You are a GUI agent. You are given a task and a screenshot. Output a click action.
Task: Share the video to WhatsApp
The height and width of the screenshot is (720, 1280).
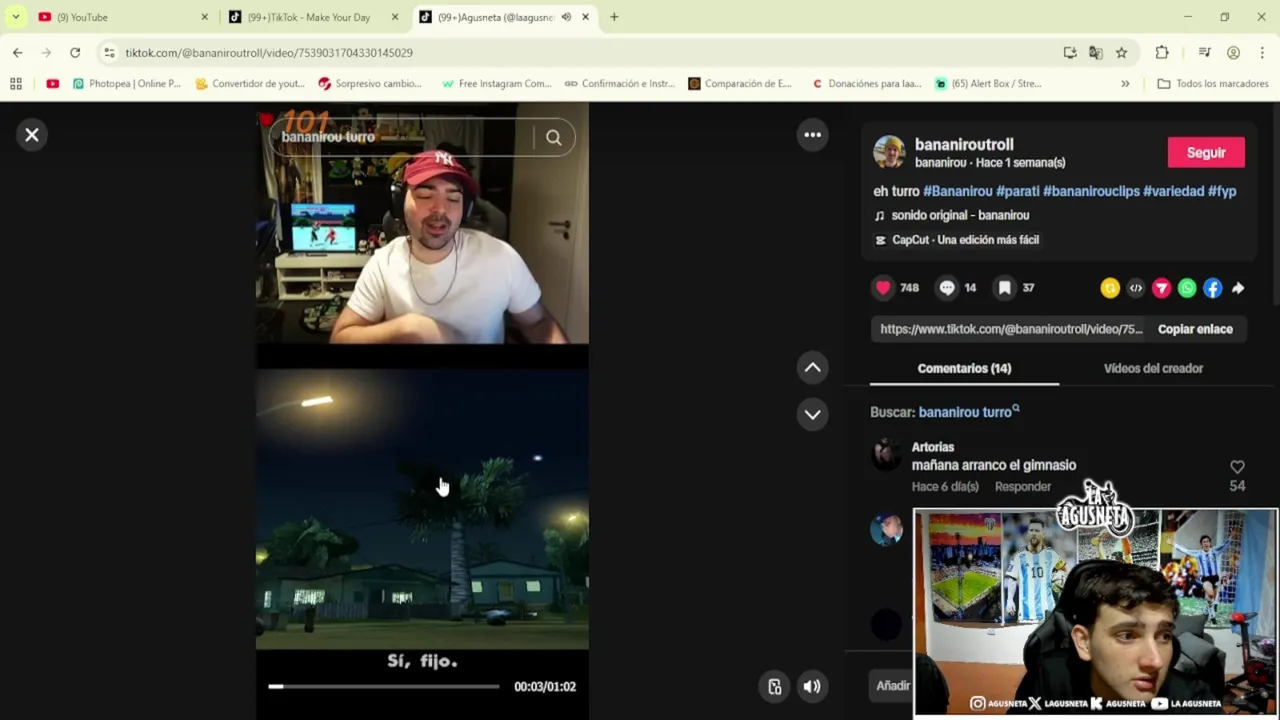coord(1187,288)
